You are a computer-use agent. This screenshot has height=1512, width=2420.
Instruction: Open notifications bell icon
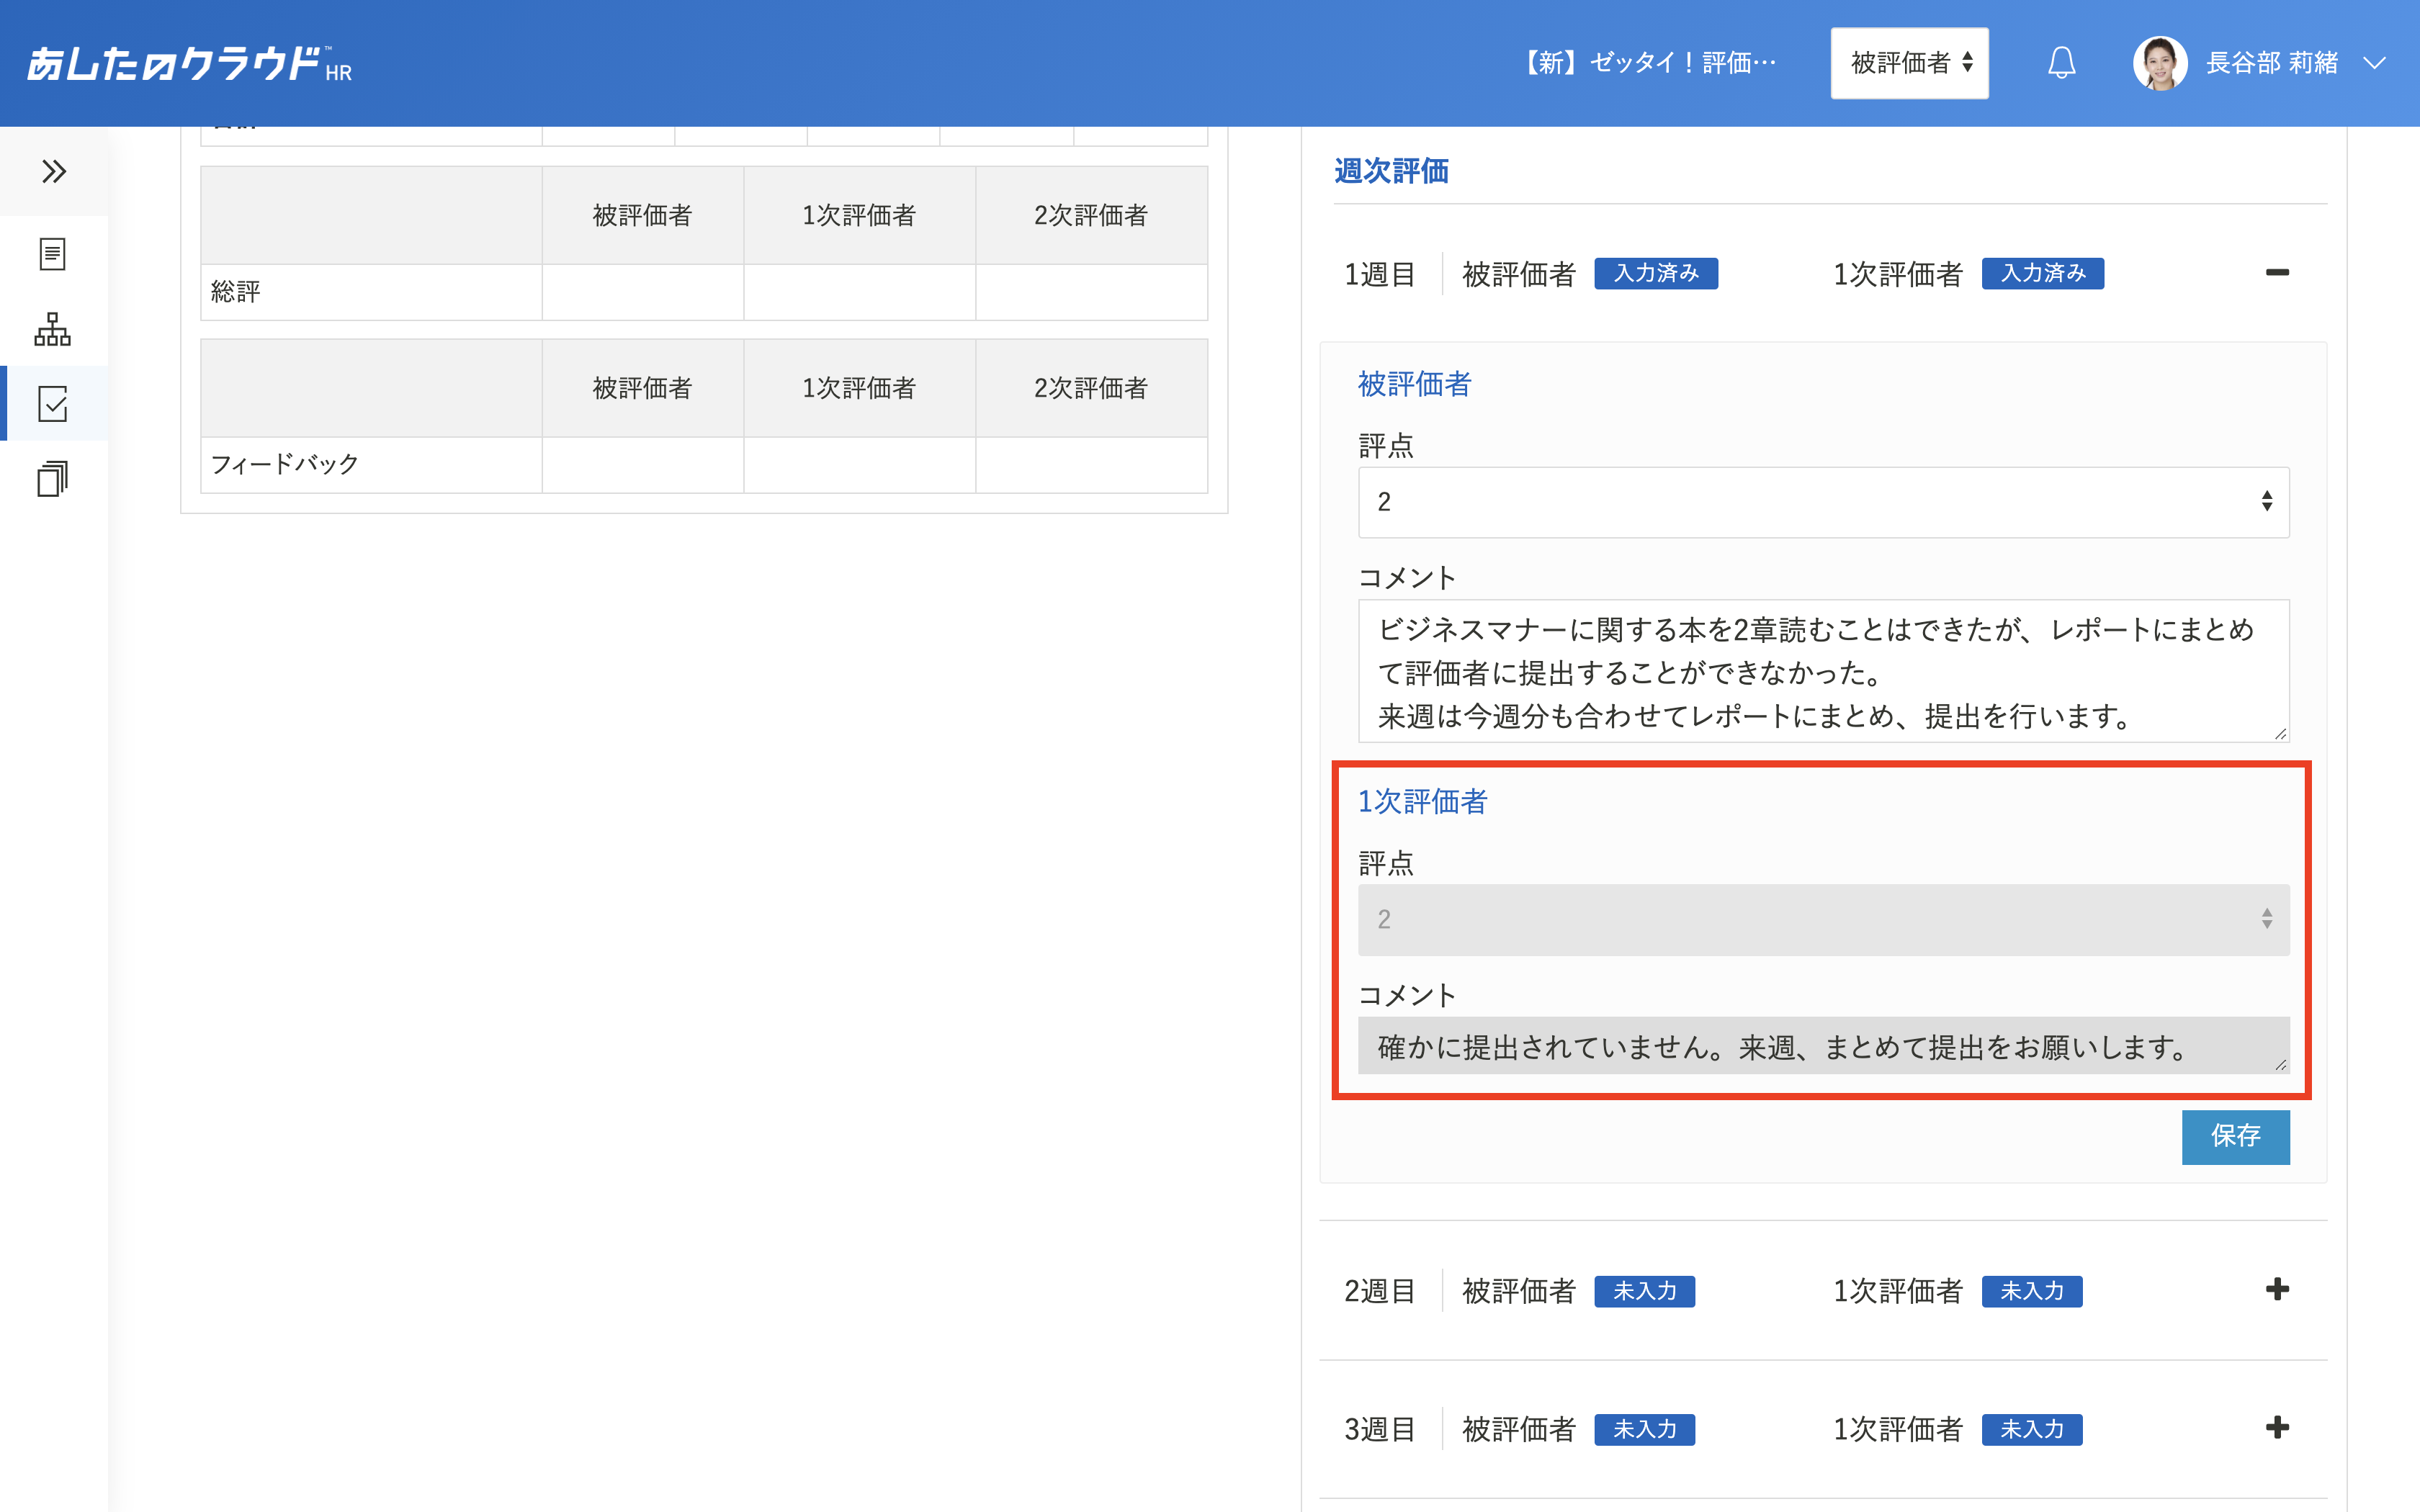coord(2061,63)
